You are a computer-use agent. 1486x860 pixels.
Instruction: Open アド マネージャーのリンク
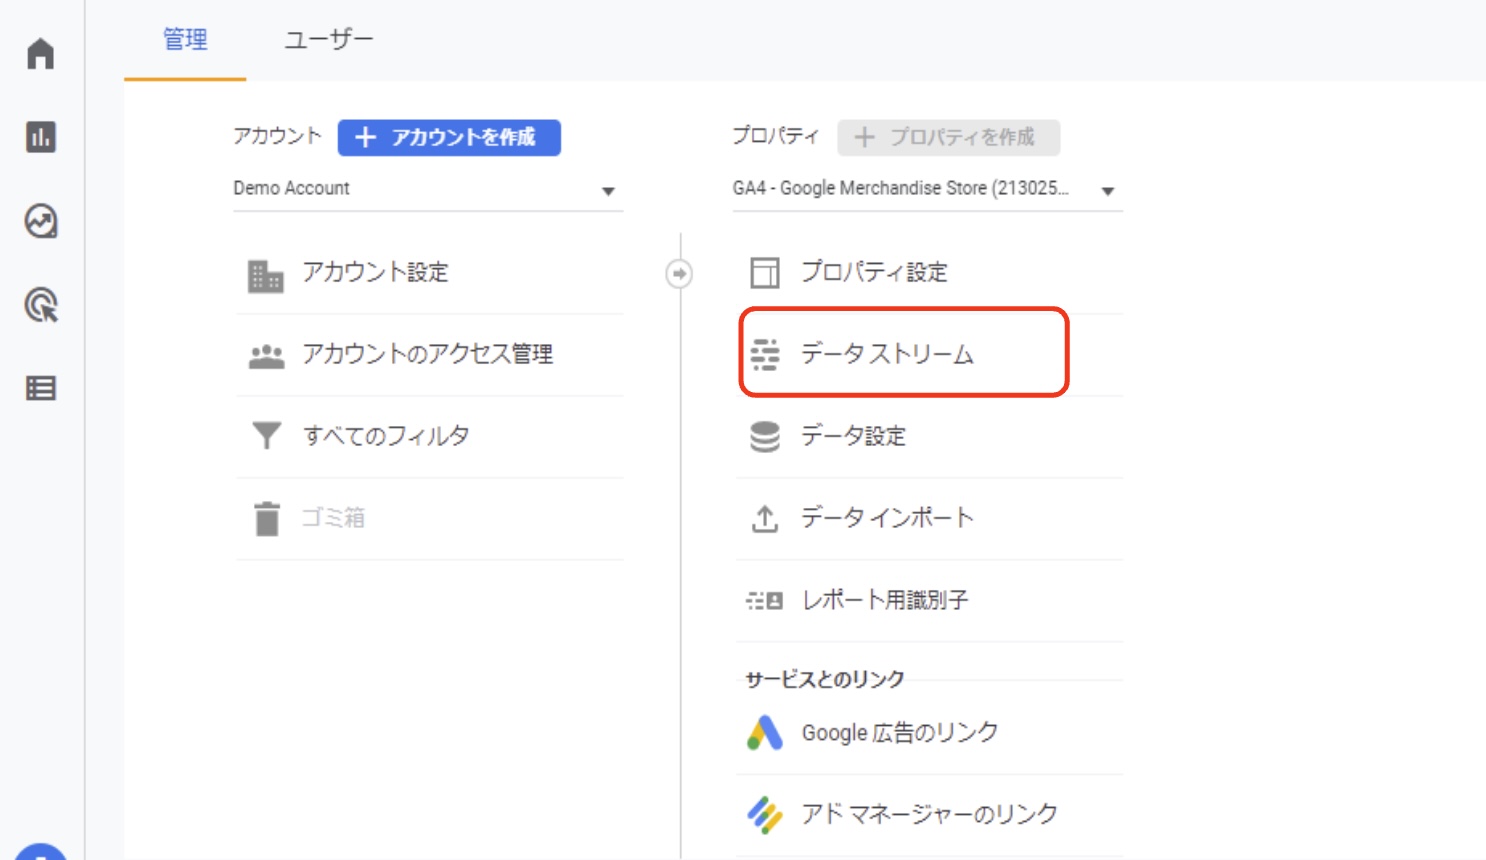(x=929, y=815)
